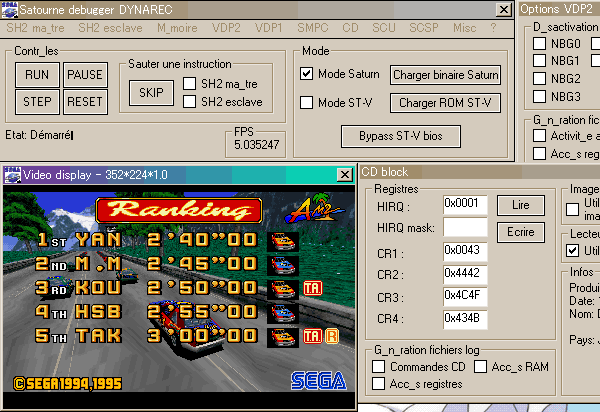Uncheck the Mode Saturn checkbox
This screenshot has width=600, height=412.
(x=307, y=73)
